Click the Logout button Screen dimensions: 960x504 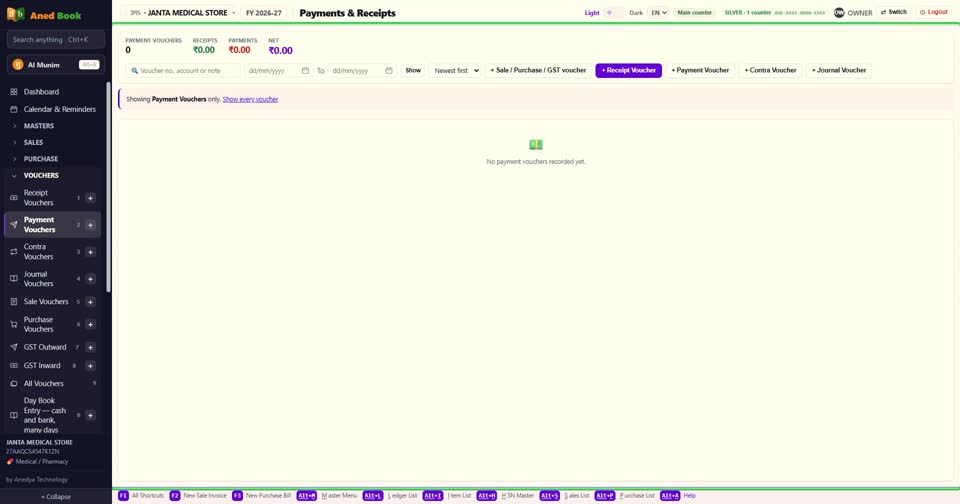pos(934,12)
